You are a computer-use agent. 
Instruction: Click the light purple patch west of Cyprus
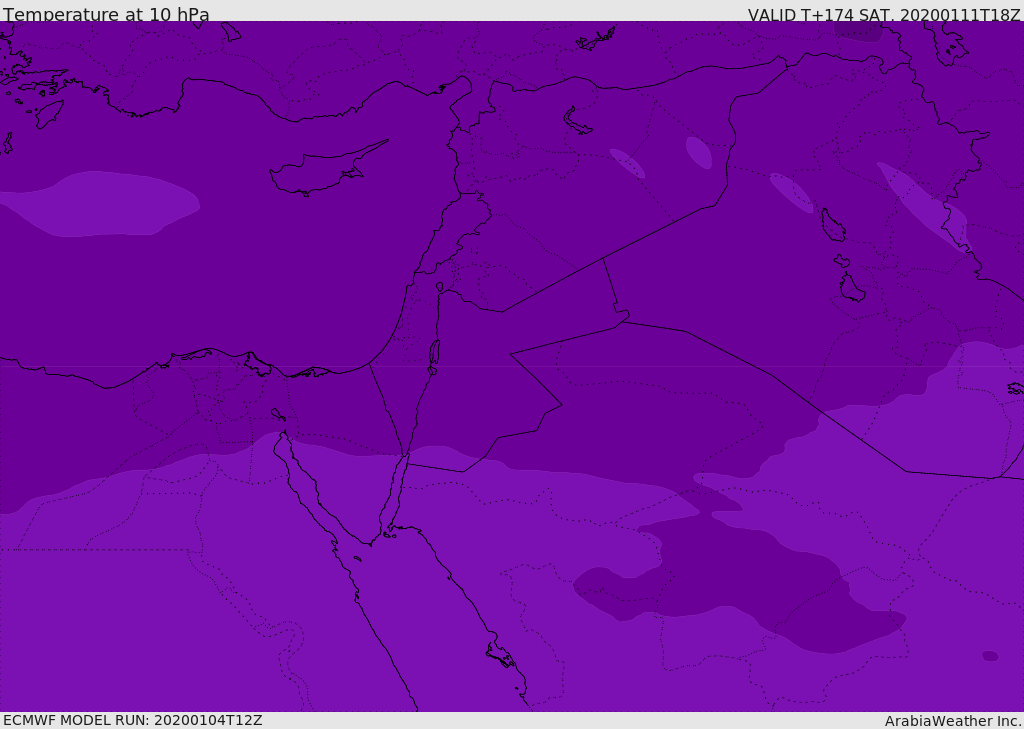[x=98, y=203]
